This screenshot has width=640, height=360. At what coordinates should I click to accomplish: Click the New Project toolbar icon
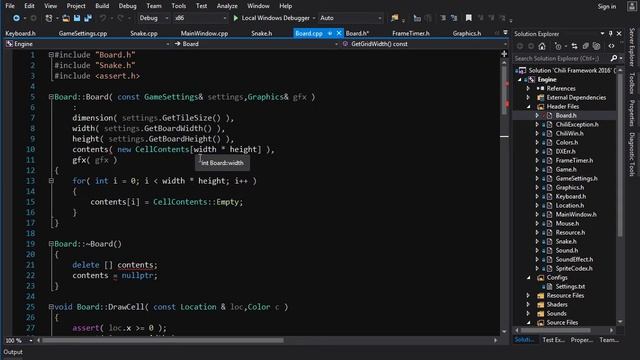pos(49,18)
